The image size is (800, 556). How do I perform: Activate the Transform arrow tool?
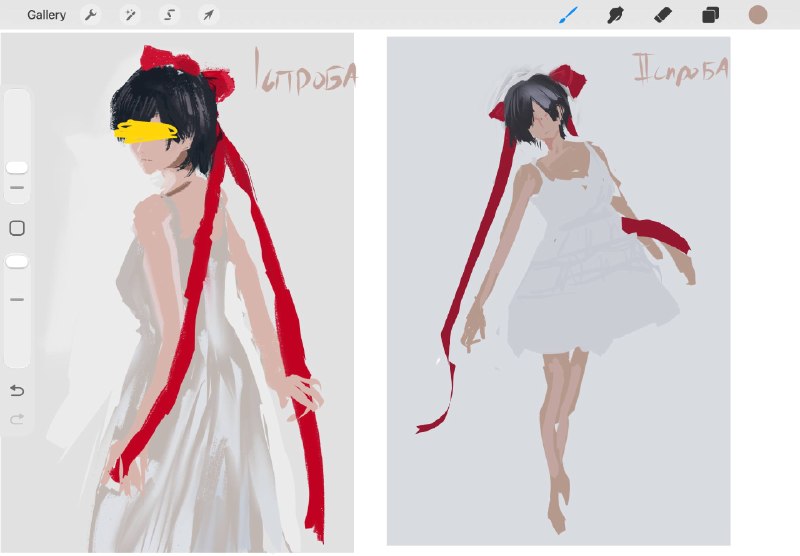pos(209,15)
